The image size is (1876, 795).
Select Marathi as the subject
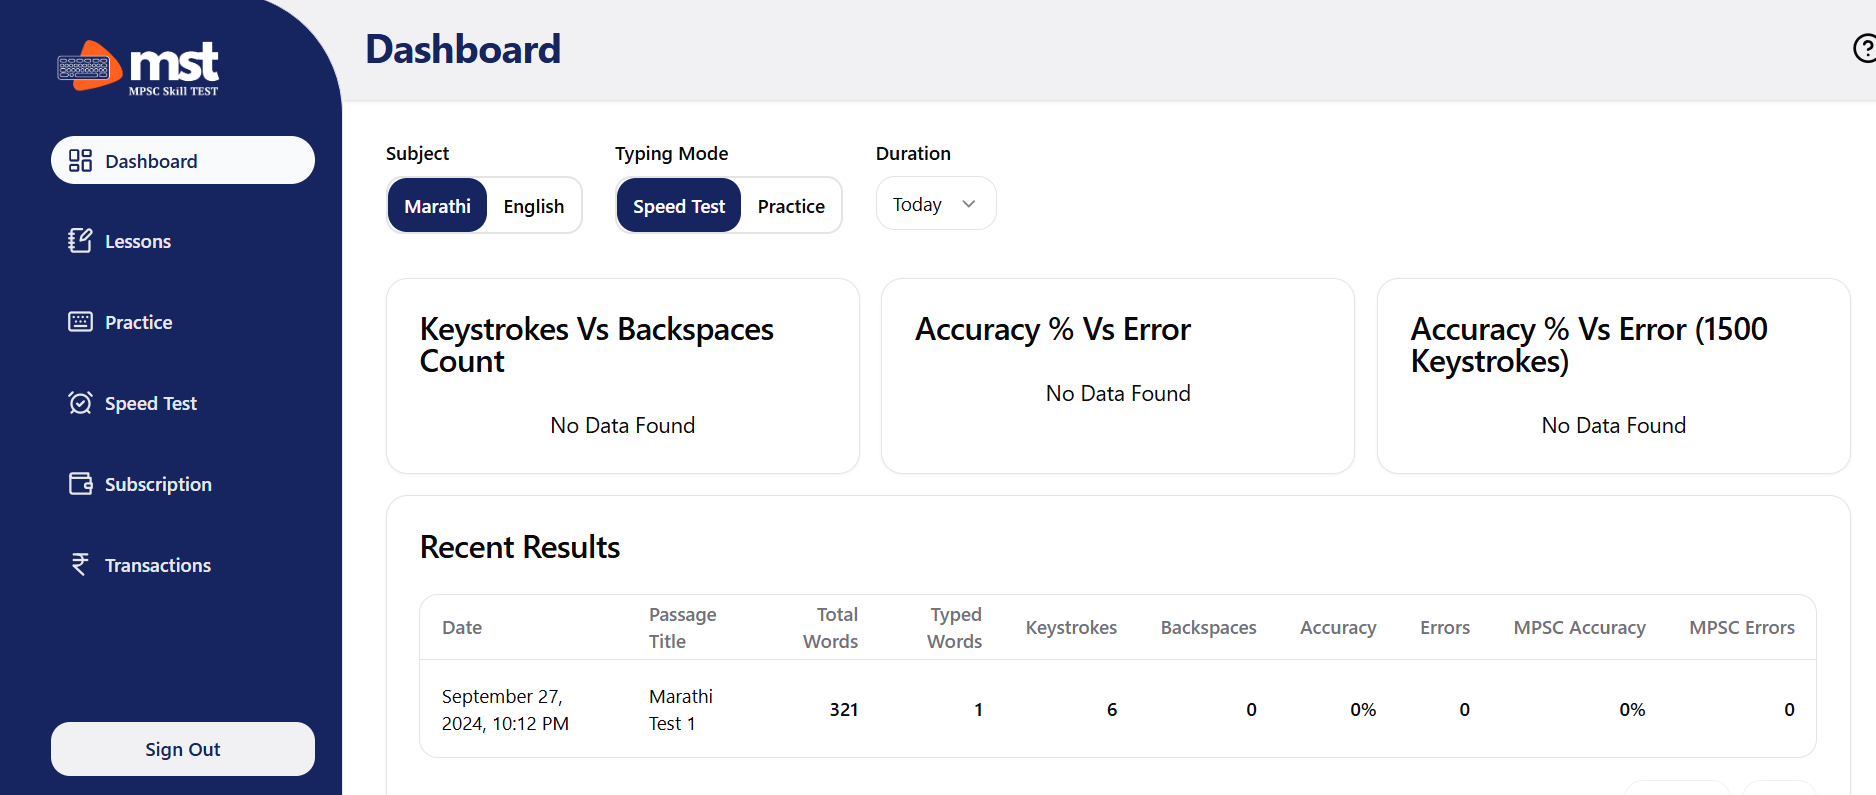[x=437, y=206]
